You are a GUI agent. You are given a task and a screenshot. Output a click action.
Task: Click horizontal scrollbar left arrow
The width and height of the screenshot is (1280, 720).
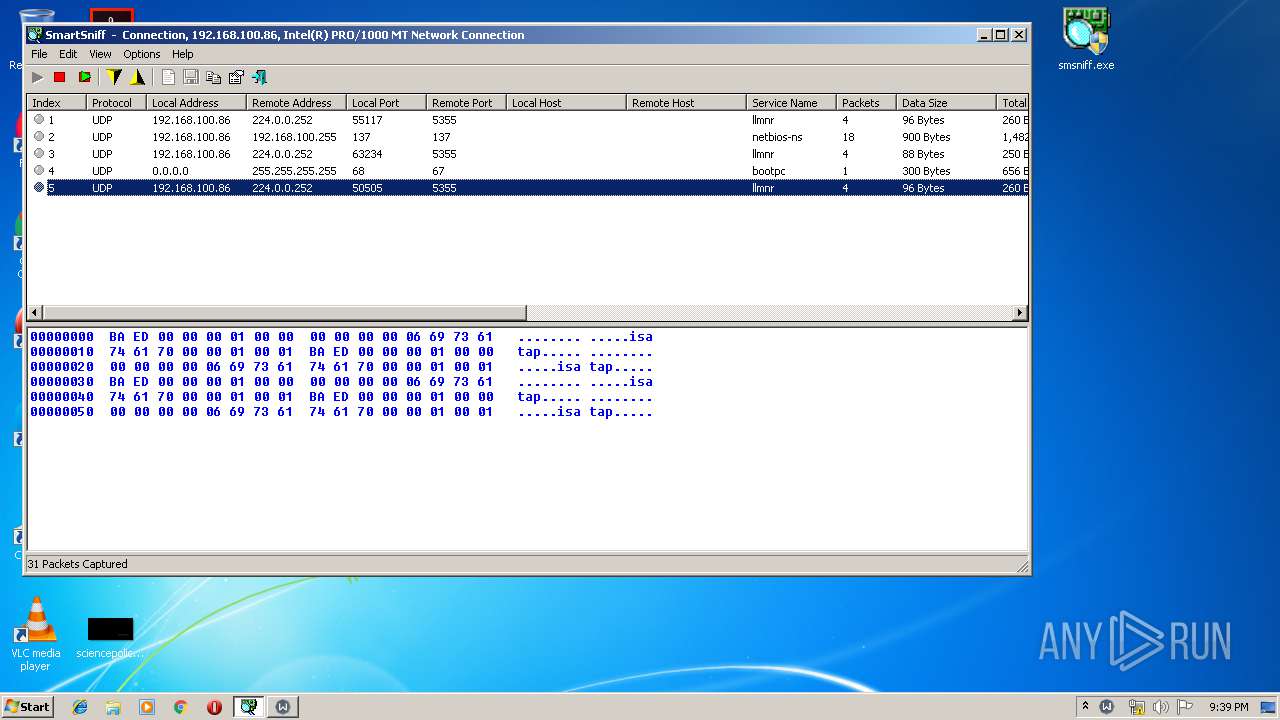tap(35, 313)
